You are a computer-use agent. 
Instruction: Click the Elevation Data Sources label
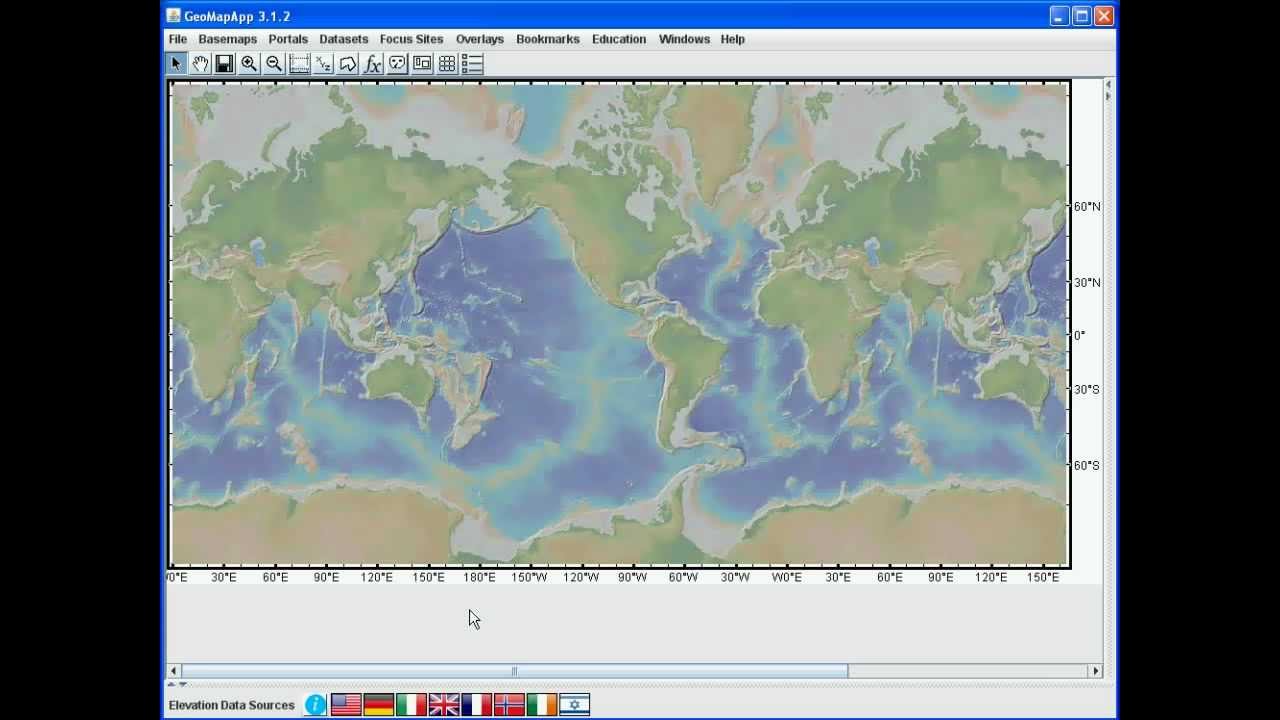[x=232, y=705]
